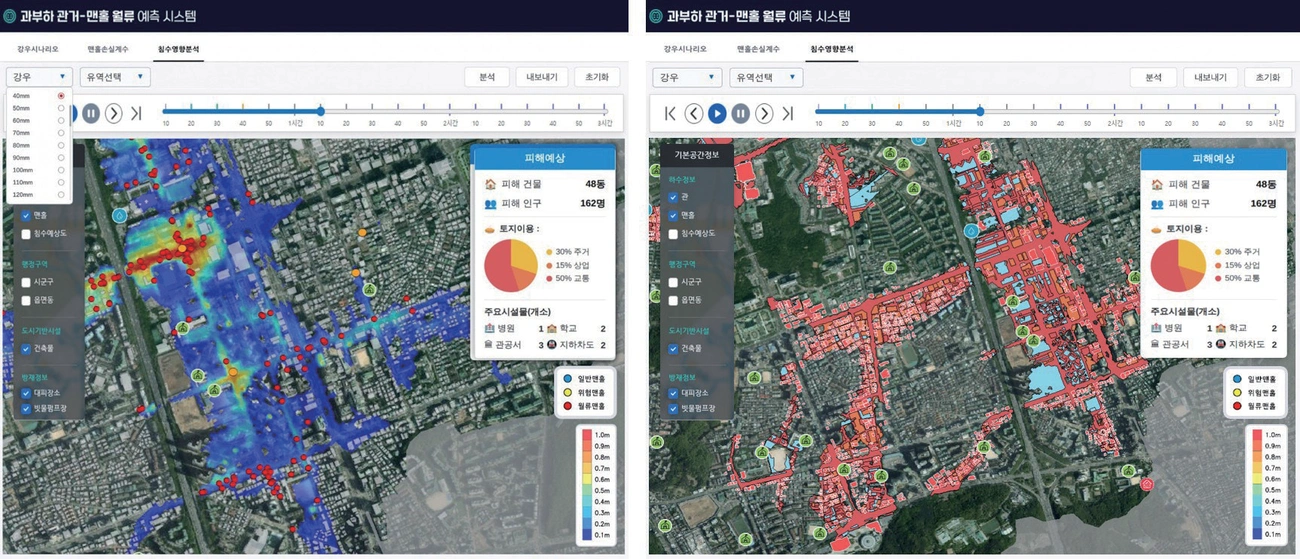
Task: Enable 읍면동 checkbox in right window
Action: point(673,300)
